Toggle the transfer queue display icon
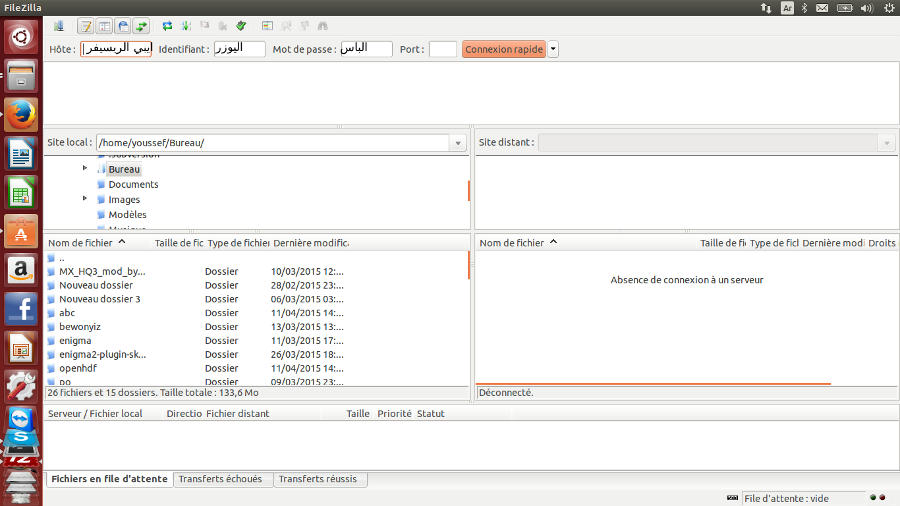This screenshot has height=506, width=900. coord(141,26)
